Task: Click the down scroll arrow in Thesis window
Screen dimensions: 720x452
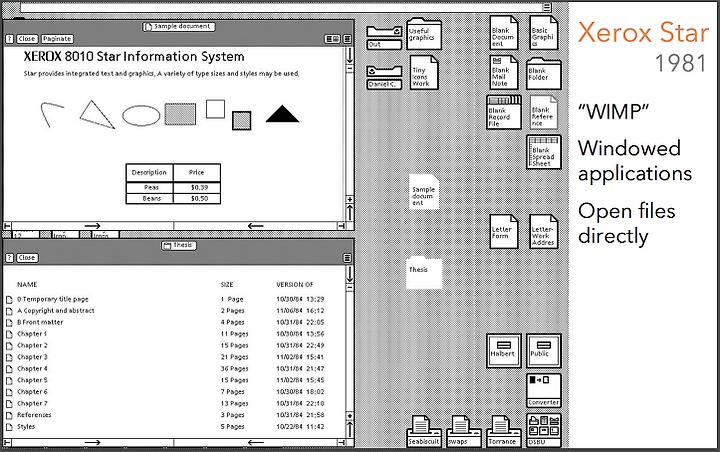Action: click(349, 274)
